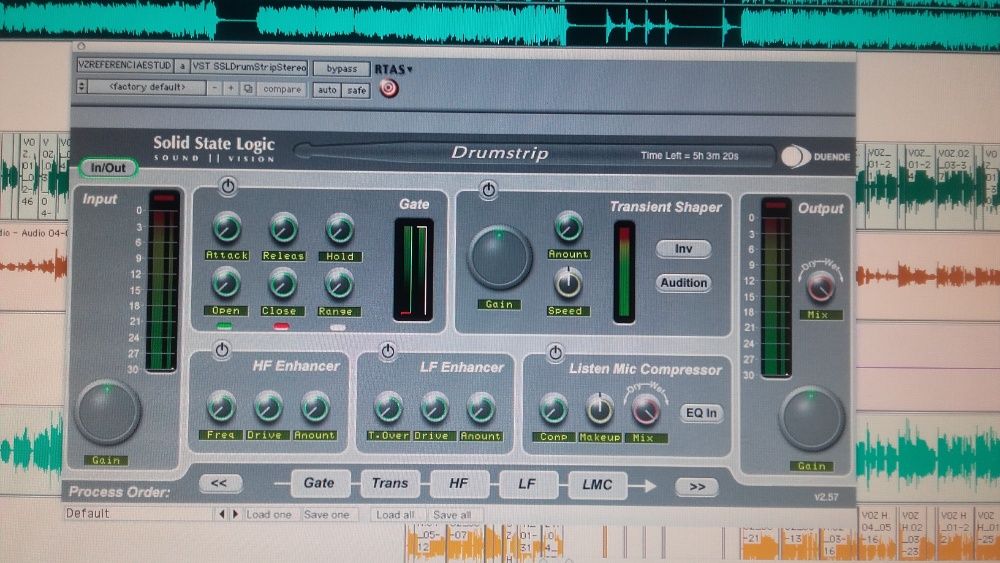
Task: Go to previous preset using left arrow
Action: click(222, 513)
